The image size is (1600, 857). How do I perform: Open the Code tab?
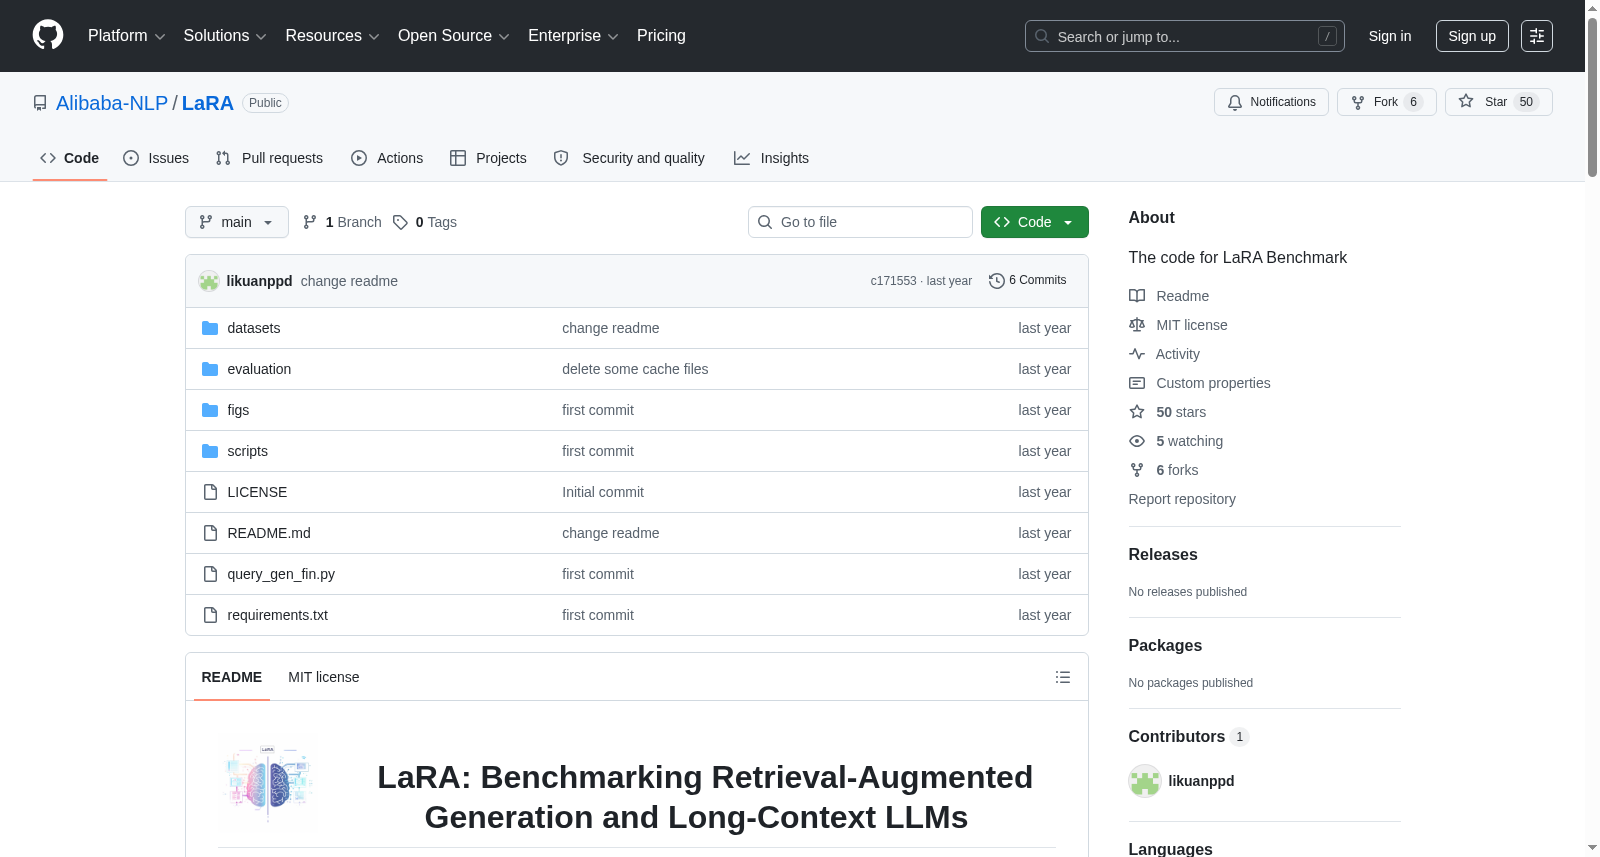[70, 158]
